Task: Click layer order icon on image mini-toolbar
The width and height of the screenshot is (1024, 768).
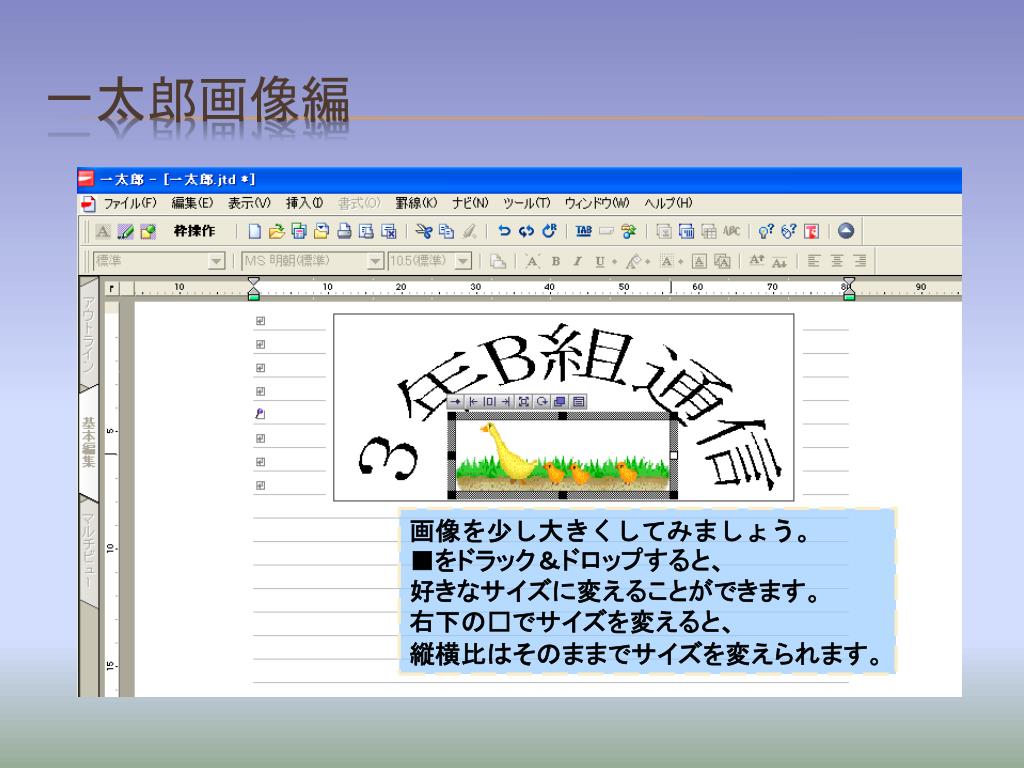Action: (x=560, y=402)
